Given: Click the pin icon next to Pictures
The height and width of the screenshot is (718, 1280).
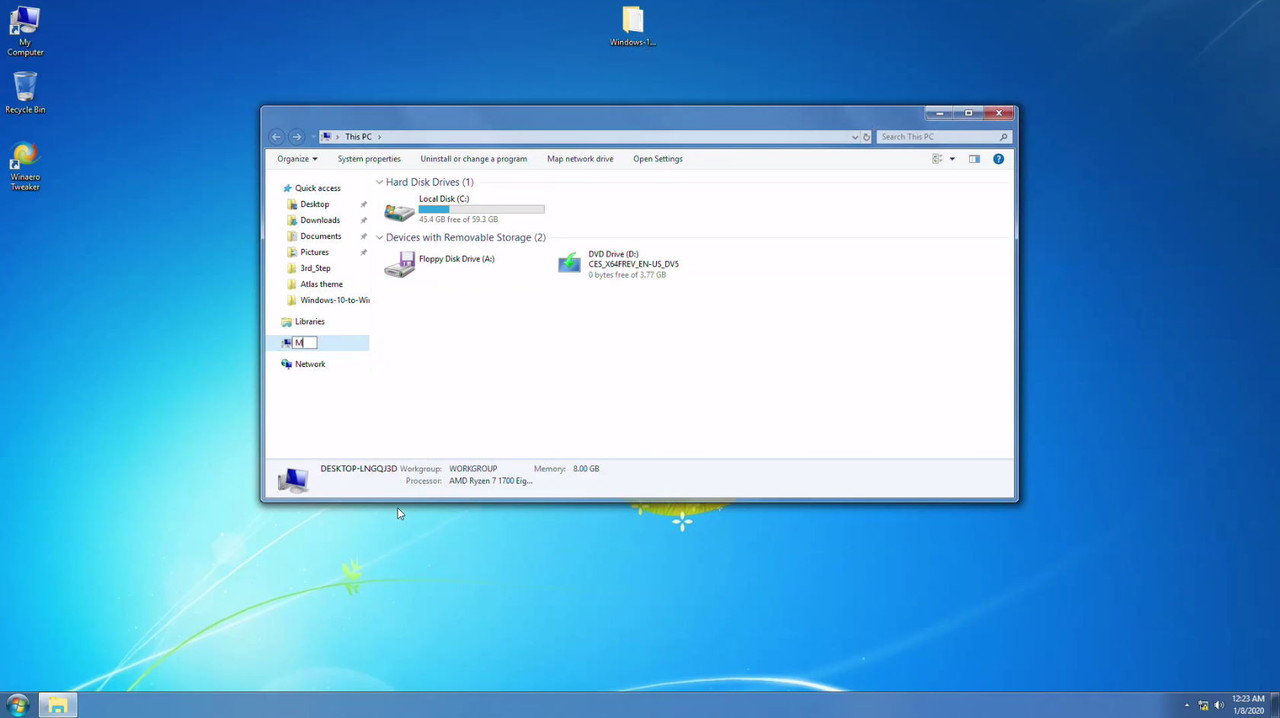Looking at the screenshot, I should tap(363, 252).
